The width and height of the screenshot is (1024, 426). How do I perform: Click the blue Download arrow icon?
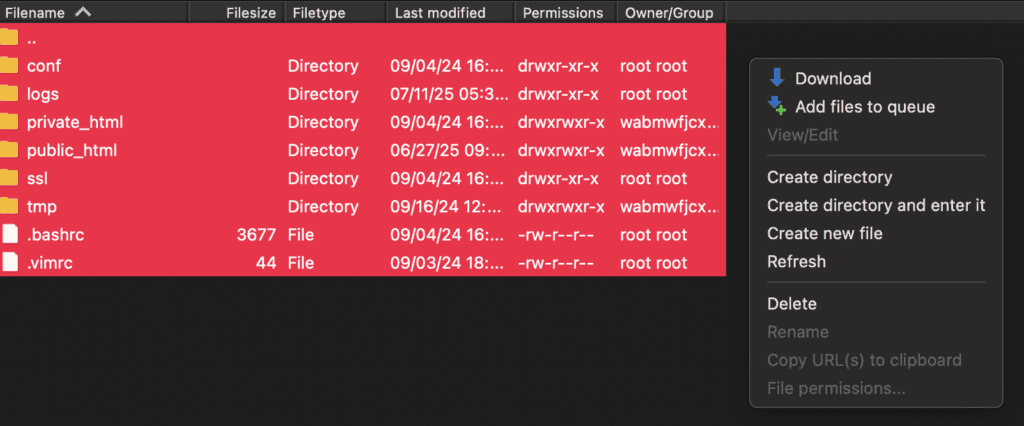point(776,78)
